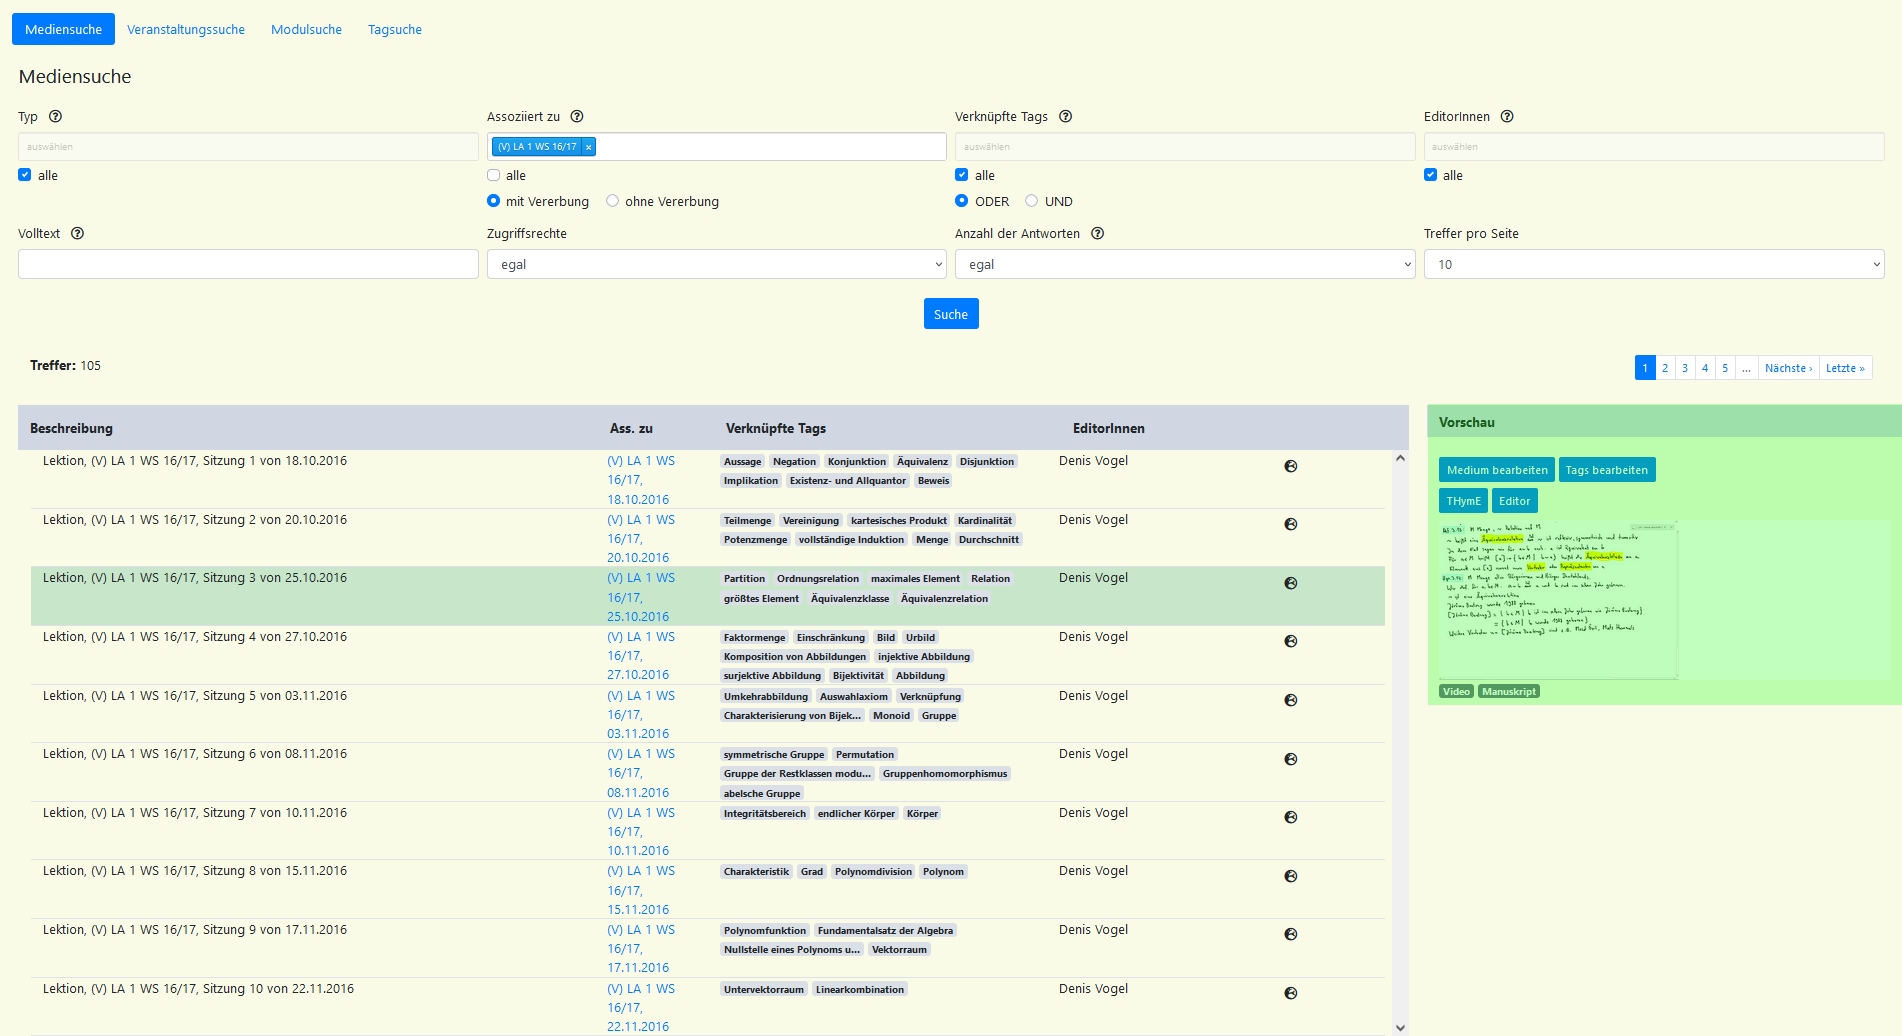This screenshot has height=1036, width=1902.
Task: Remove the (V) LA 1 WS 16/17 chip
Action: click(589, 147)
